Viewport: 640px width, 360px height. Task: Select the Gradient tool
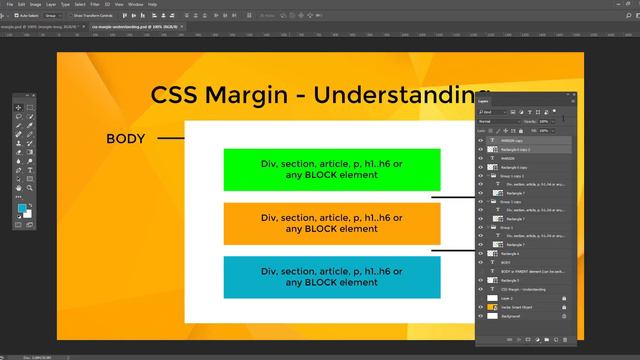coord(30,152)
